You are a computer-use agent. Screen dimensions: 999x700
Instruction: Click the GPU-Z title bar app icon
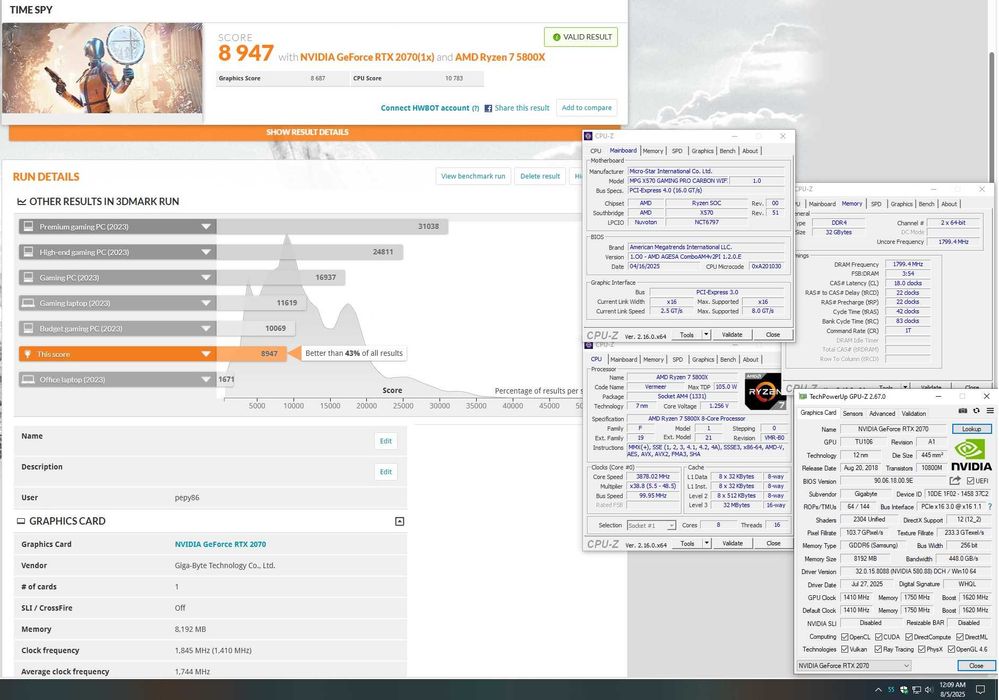pyautogui.click(x=803, y=396)
